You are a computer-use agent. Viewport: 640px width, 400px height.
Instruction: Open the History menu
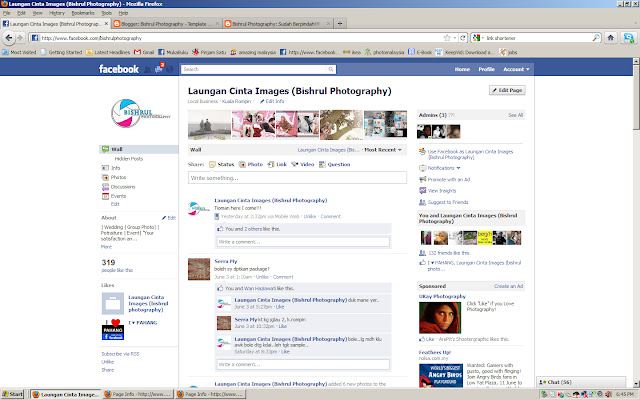(57, 13)
